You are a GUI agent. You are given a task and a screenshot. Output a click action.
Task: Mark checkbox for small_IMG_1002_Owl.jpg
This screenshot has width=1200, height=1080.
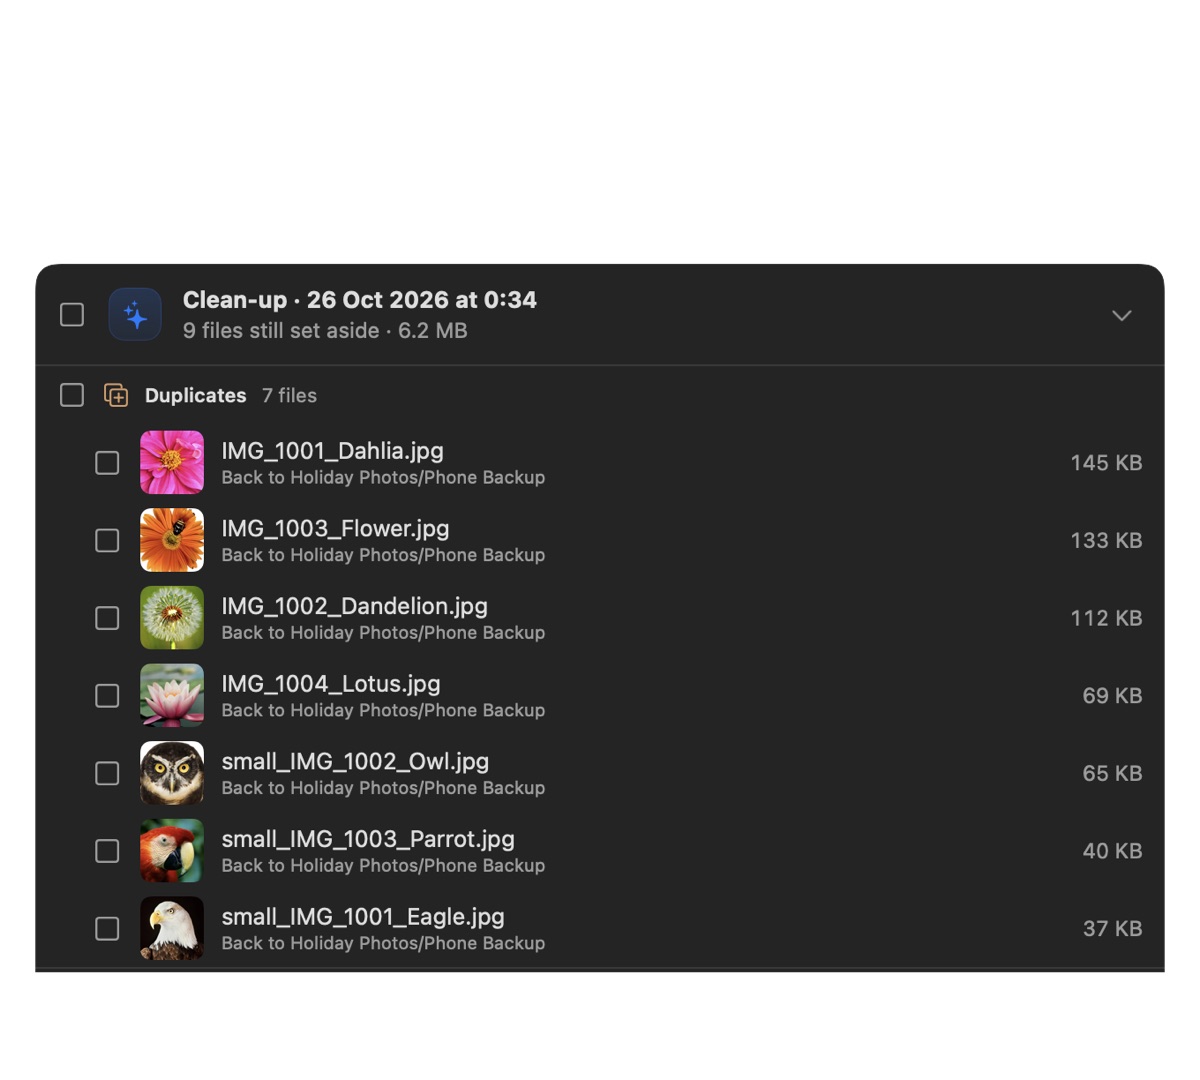(x=107, y=773)
